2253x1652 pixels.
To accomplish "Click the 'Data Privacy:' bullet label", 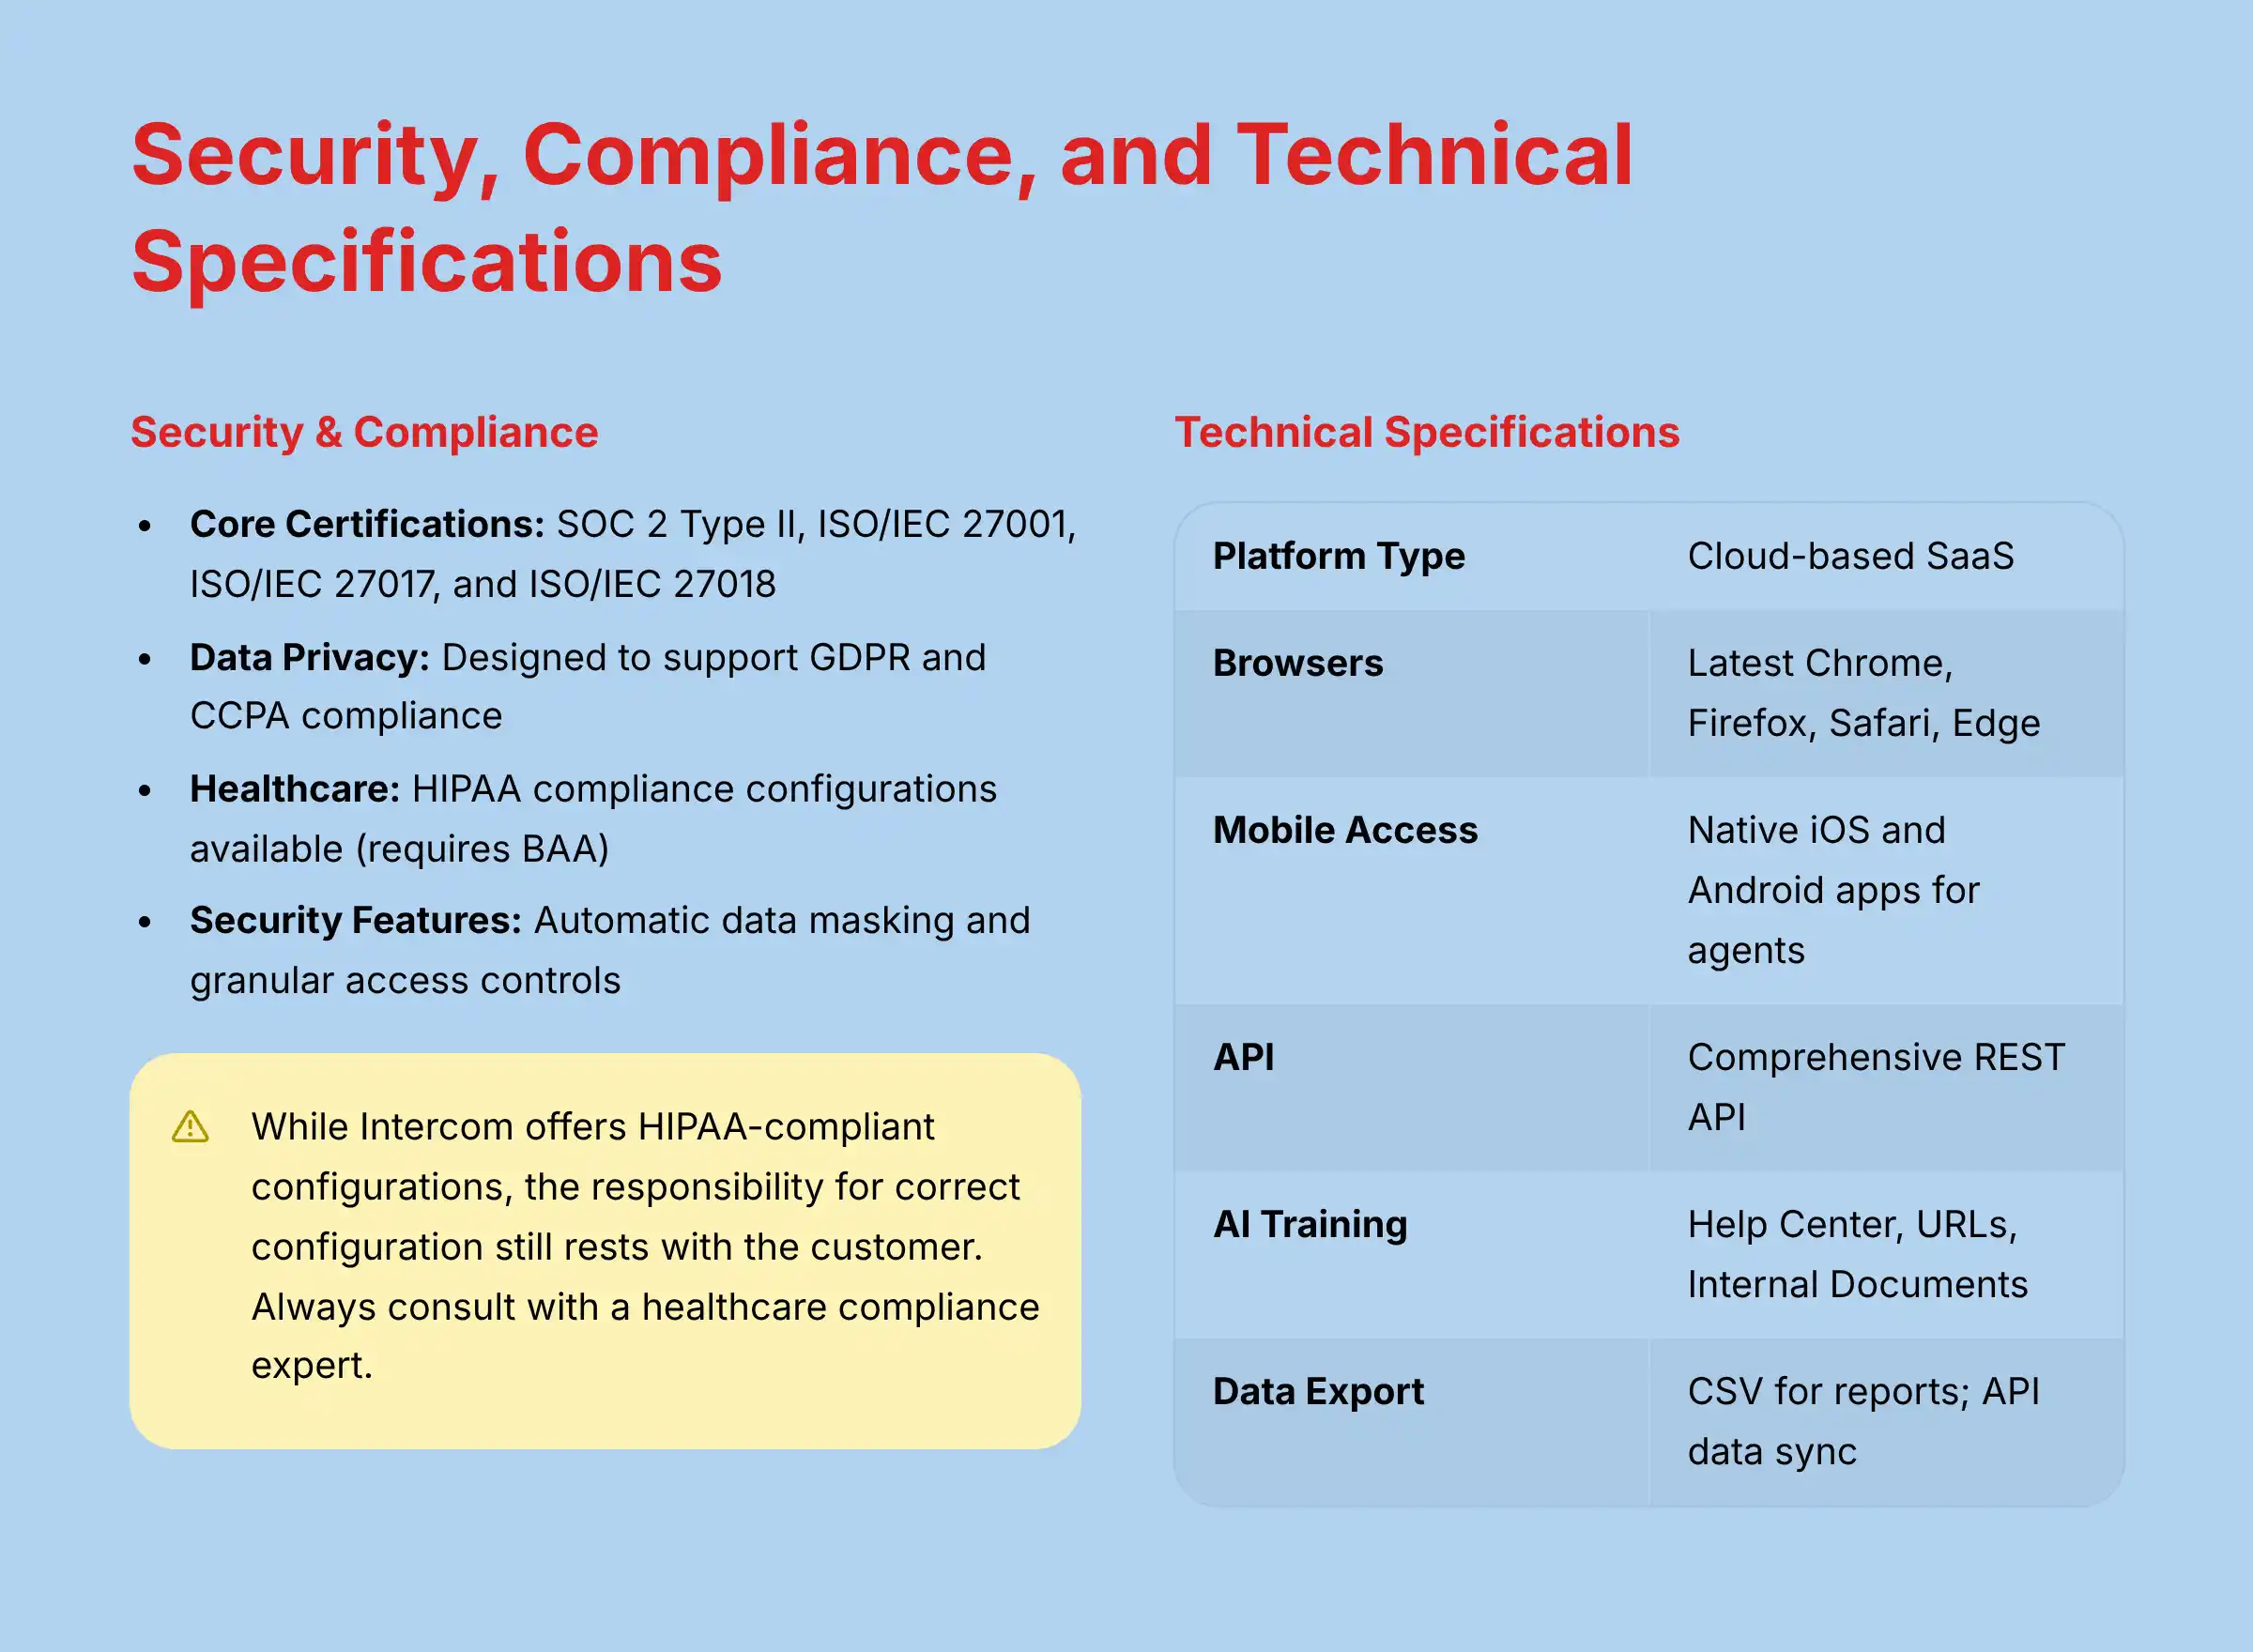I will (310, 657).
